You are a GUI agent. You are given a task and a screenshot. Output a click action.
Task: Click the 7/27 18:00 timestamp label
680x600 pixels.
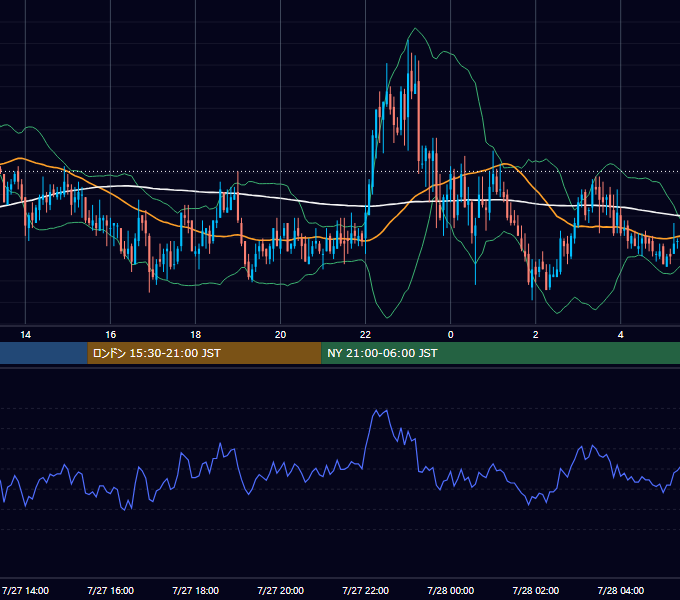(x=196, y=590)
